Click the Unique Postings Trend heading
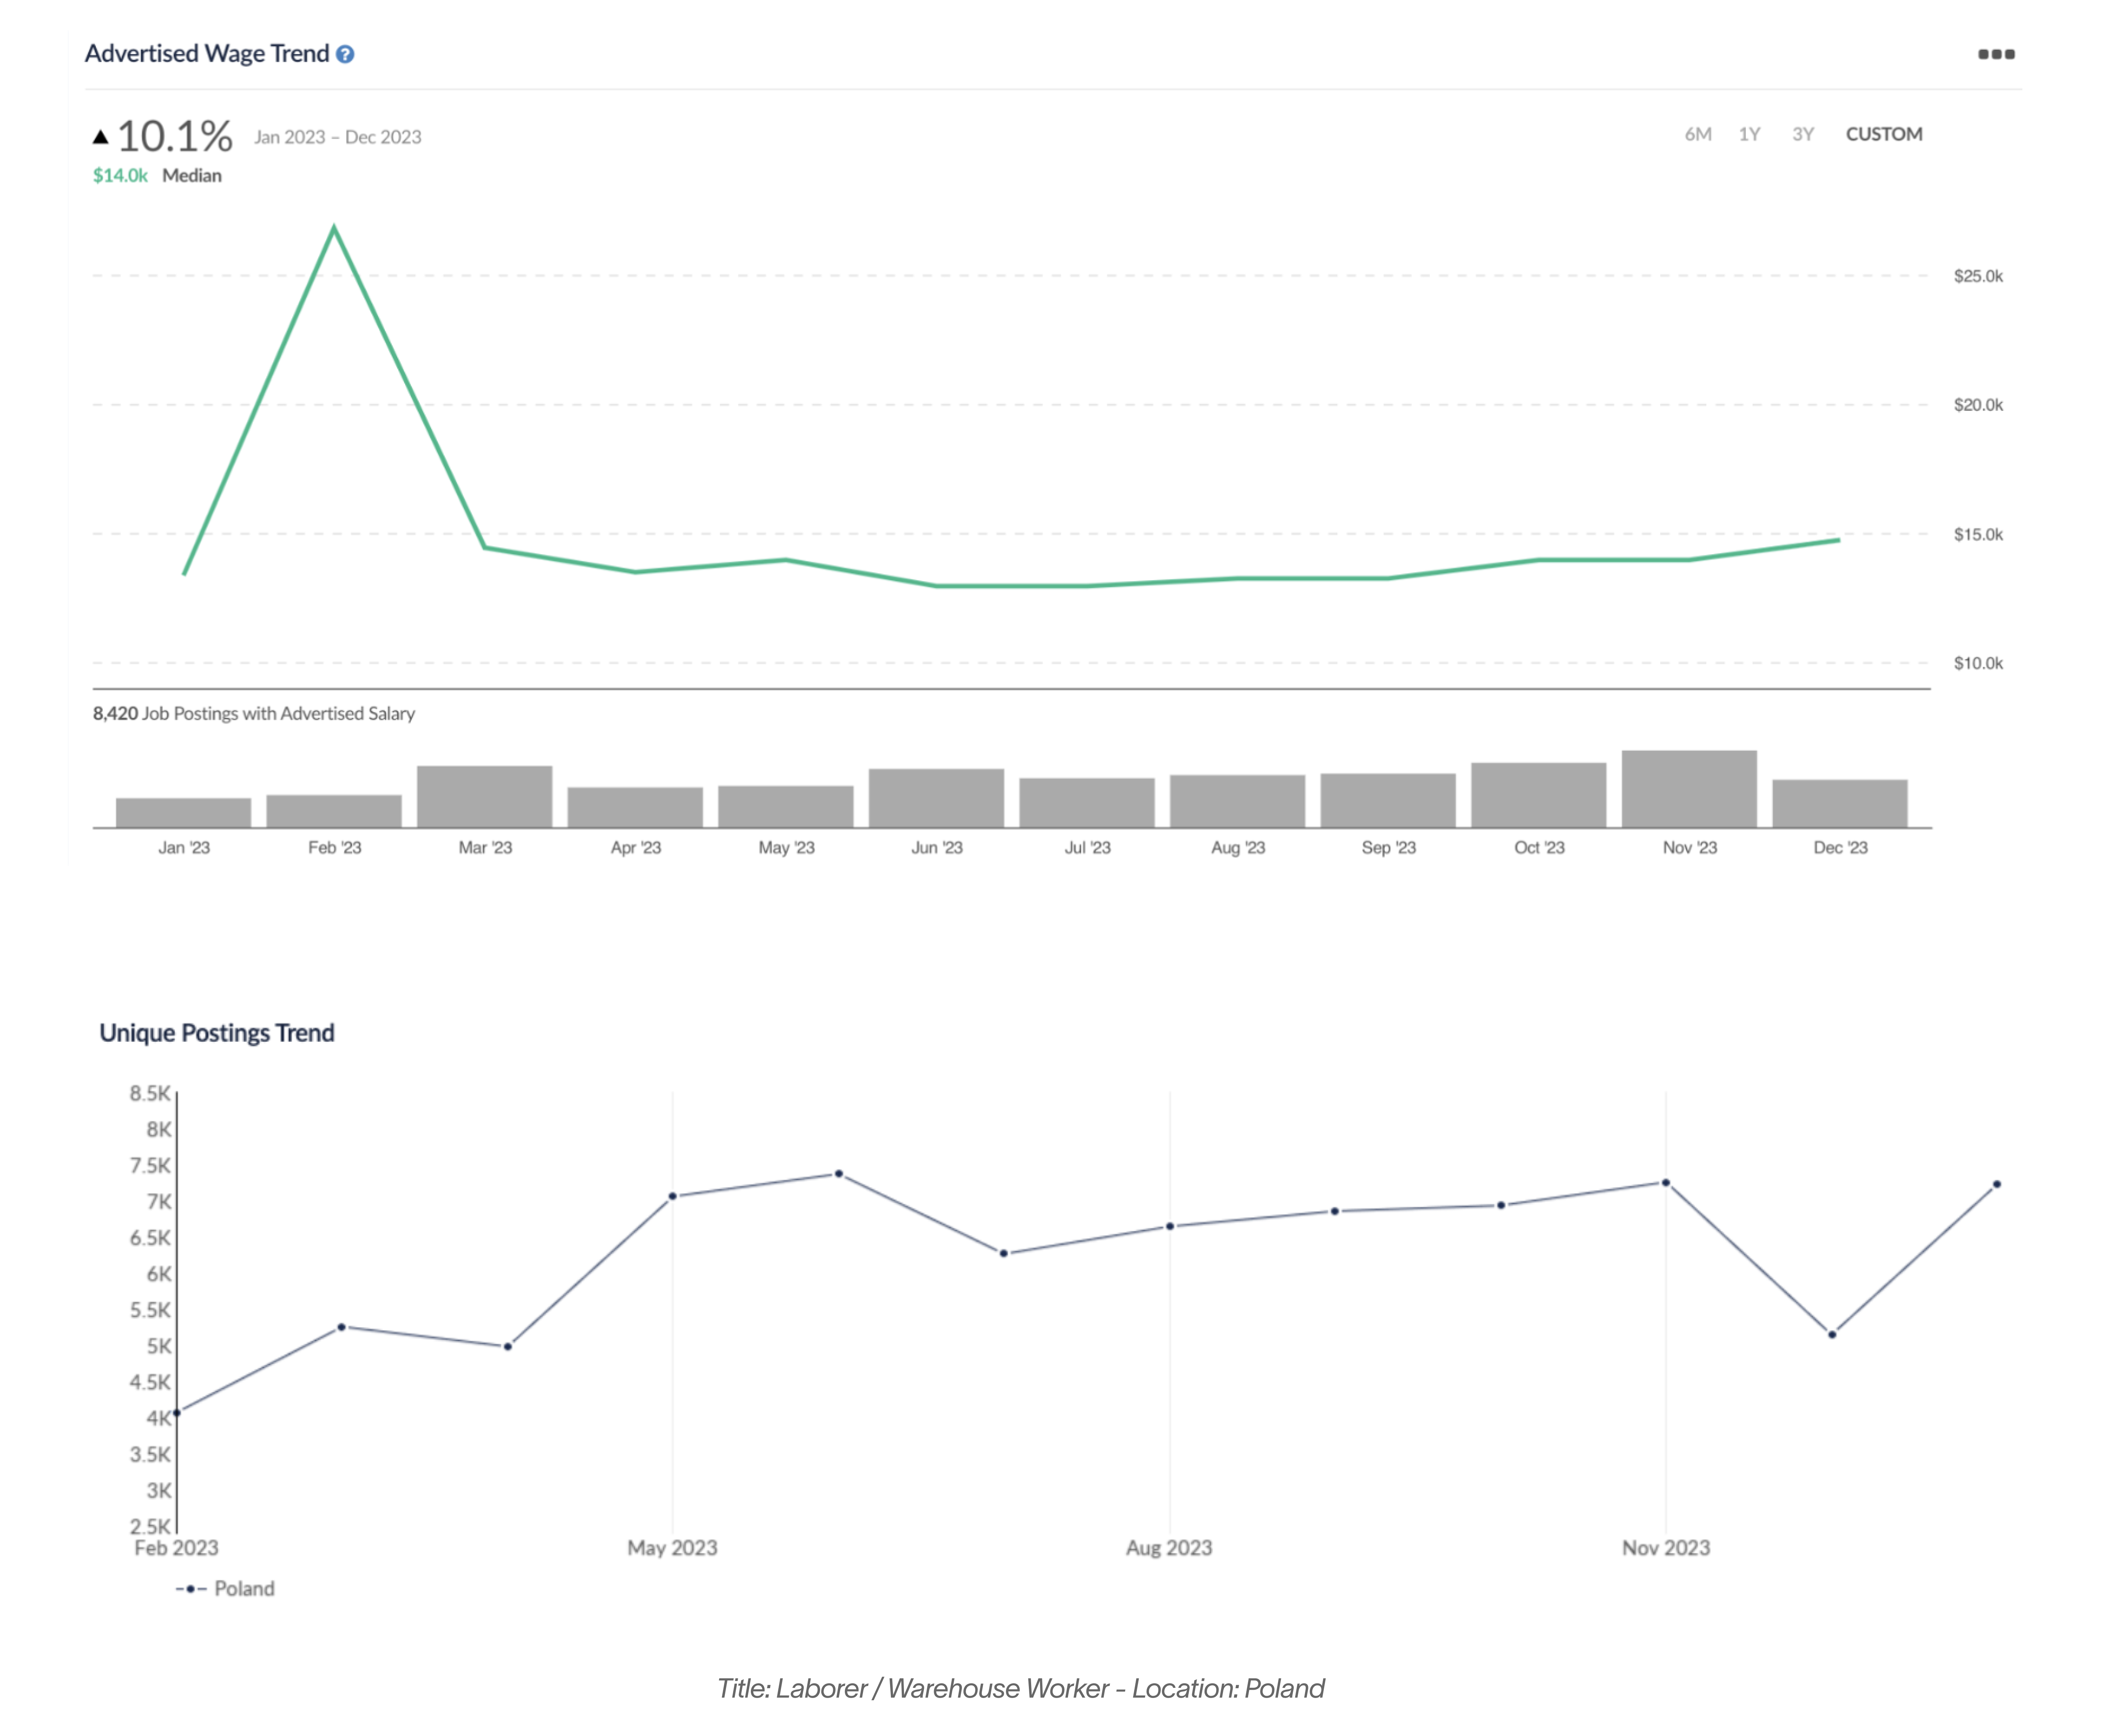The width and height of the screenshot is (2107, 1736). (x=217, y=1033)
